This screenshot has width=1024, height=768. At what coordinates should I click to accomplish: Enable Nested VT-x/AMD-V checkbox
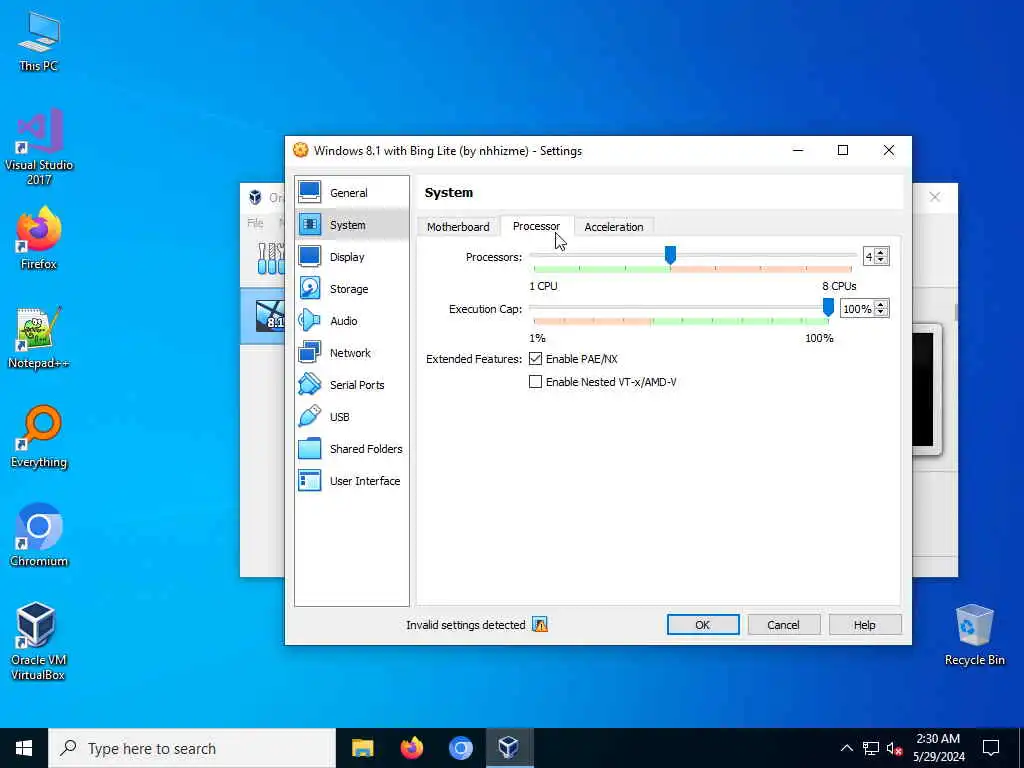pyautogui.click(x=536, y=381)
